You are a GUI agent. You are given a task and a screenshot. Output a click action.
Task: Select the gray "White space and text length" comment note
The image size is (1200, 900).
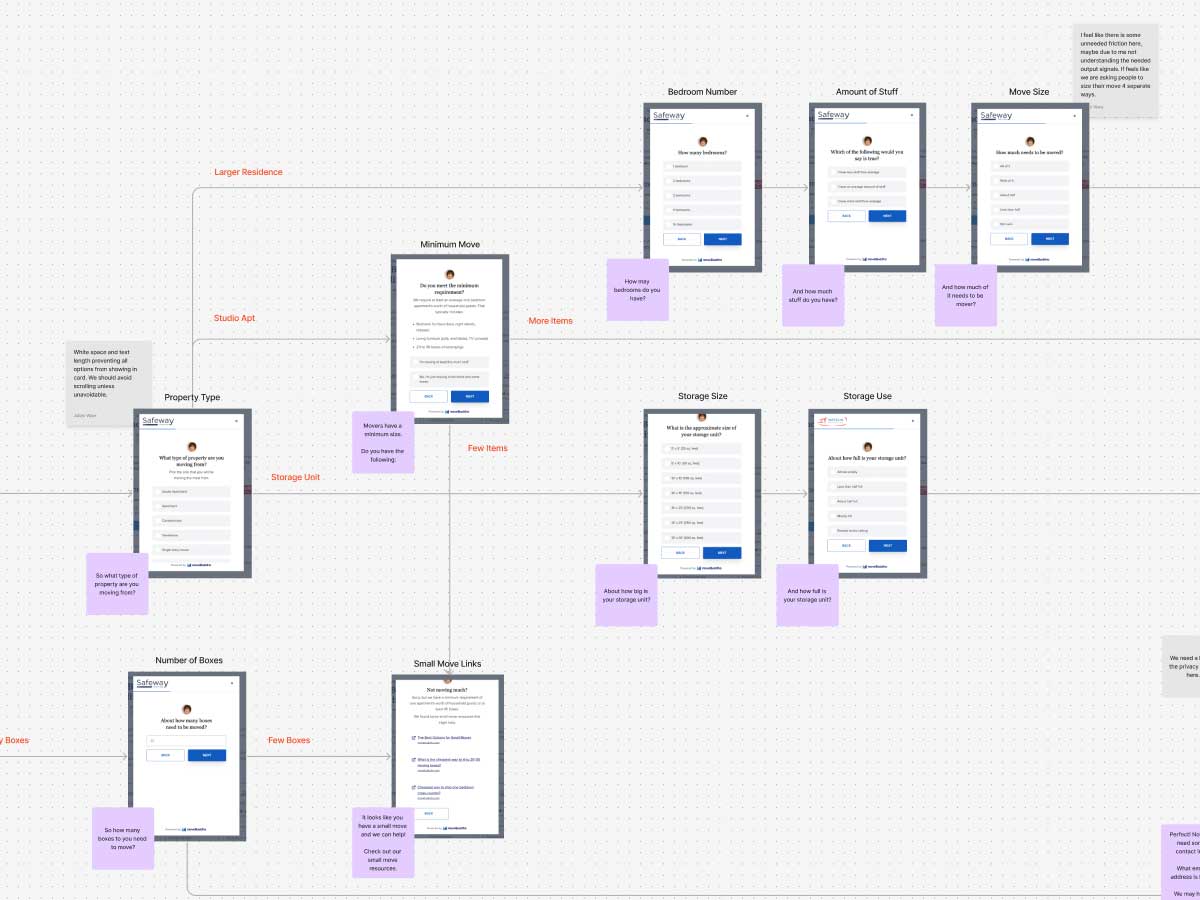click(x=109, y=384)
